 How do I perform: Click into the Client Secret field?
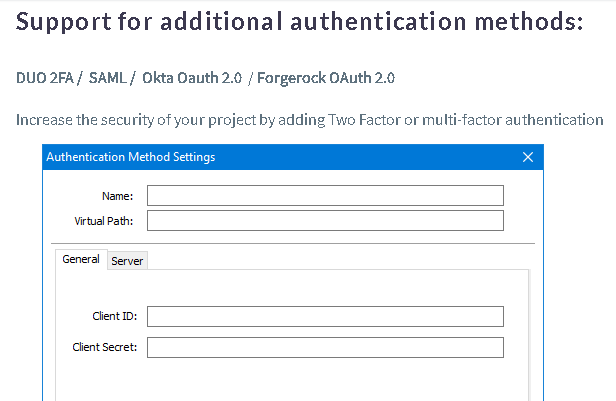(325, 347)
